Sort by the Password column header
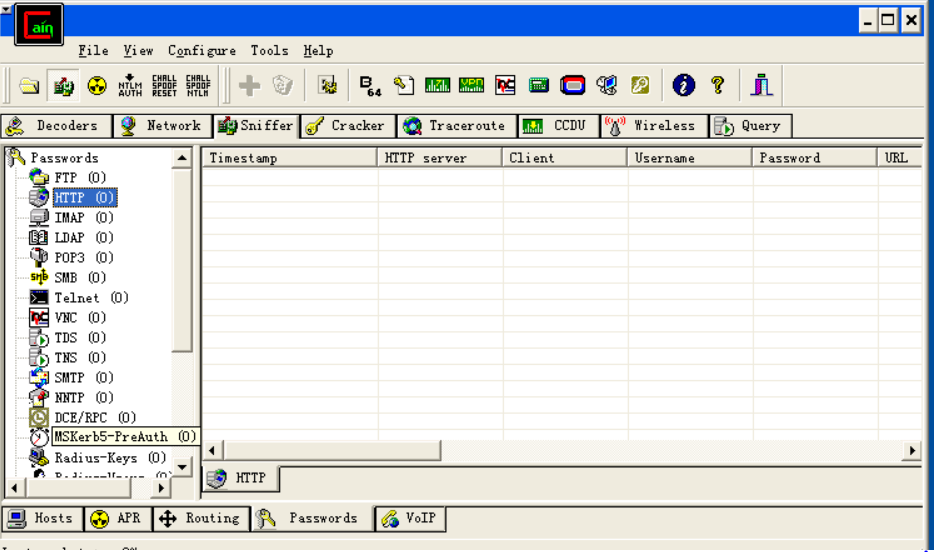 (x=815, y=158)
